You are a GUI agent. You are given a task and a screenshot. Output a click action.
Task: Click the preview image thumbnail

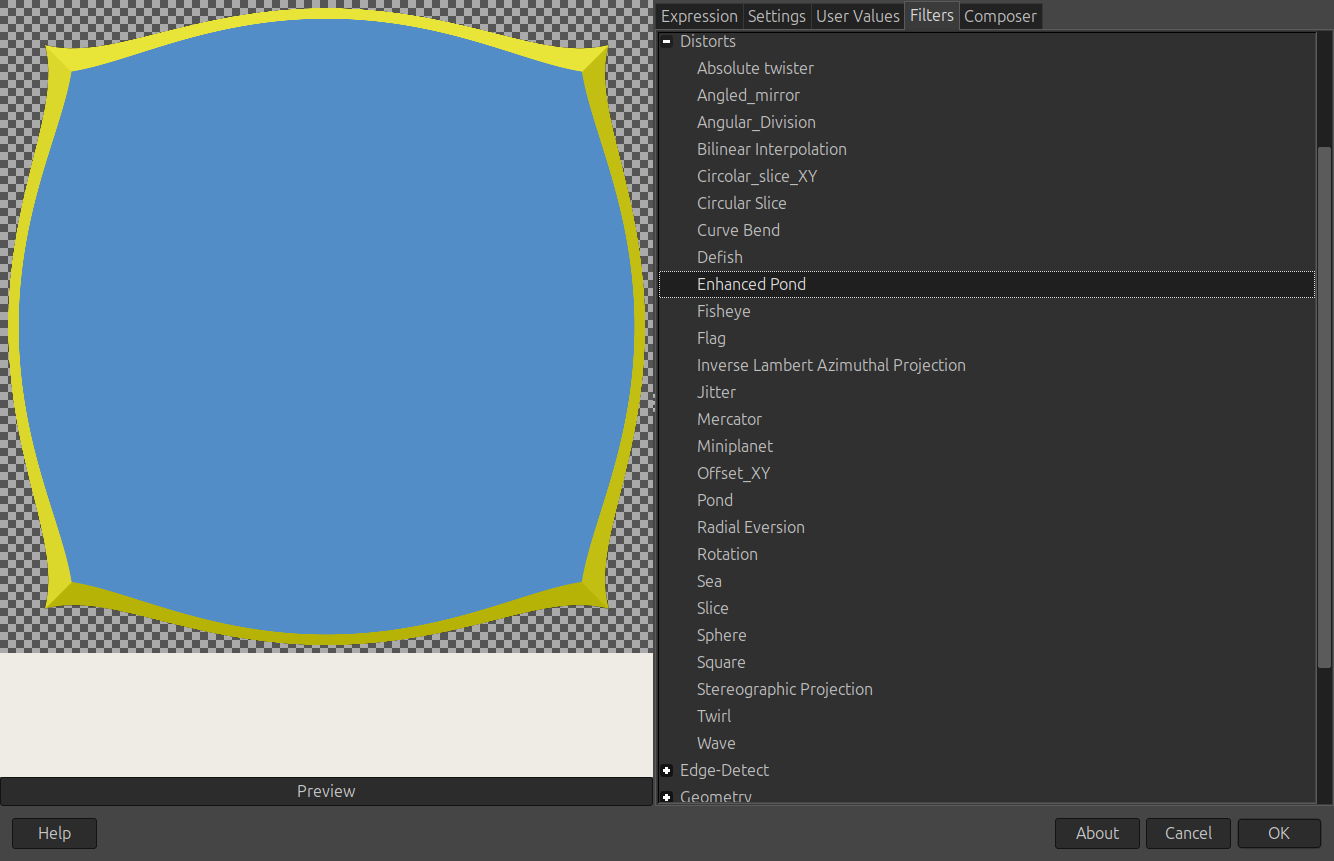[x=326, y=326]
